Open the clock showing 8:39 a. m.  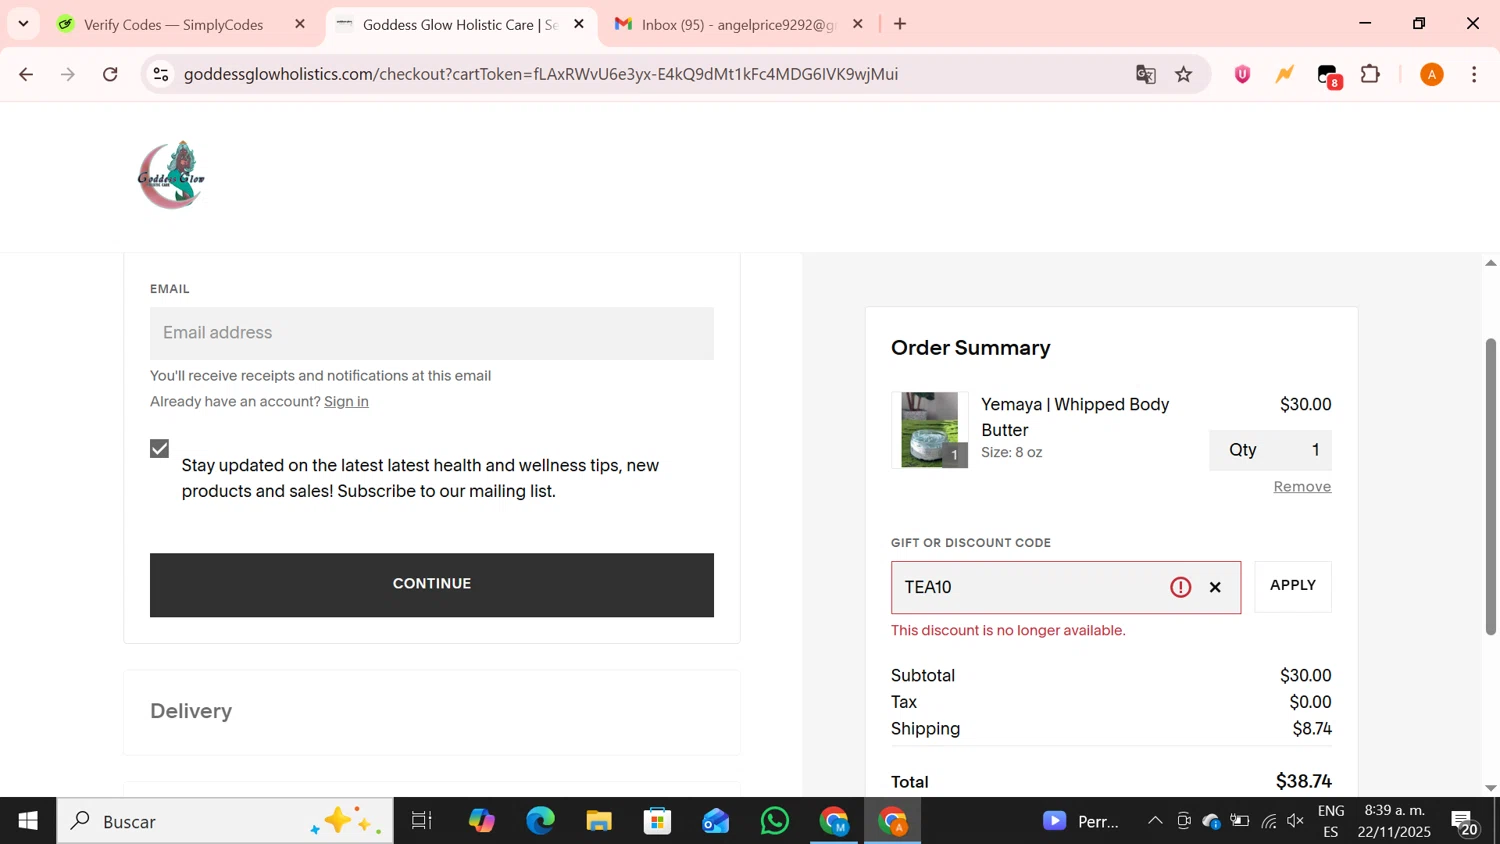(x=1394, y=821)
